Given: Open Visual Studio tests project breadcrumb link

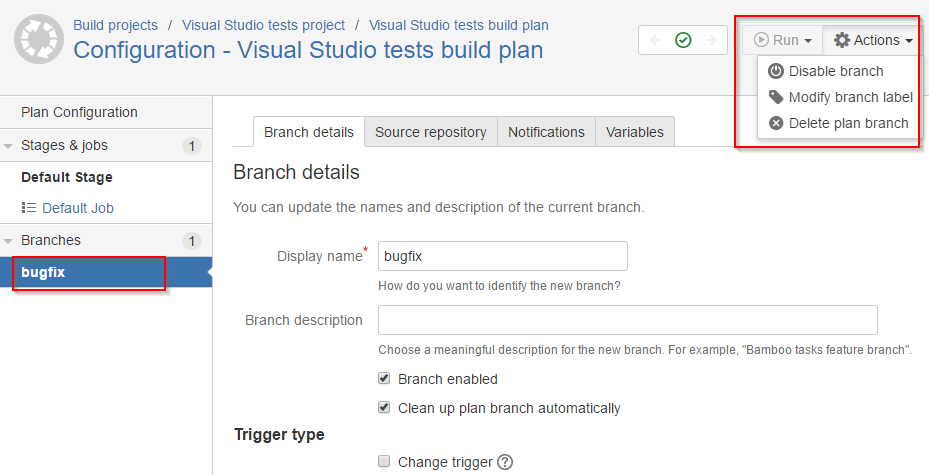Looking at the screenshot, I should [x=263, y=25].
